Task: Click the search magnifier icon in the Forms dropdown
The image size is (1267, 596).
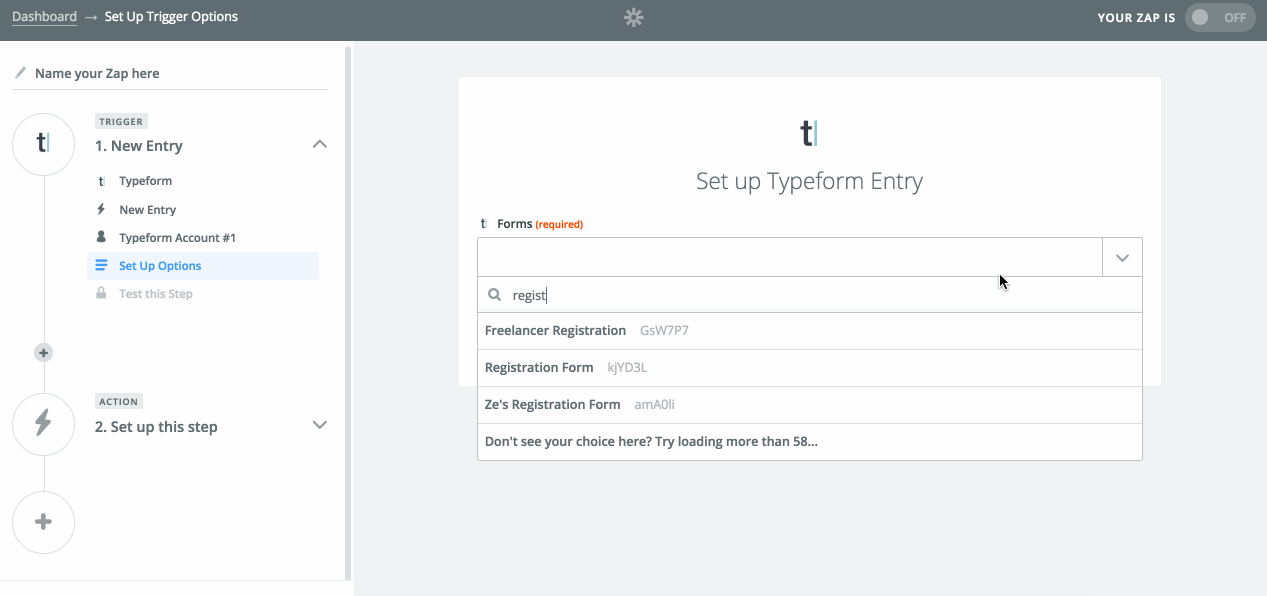Action: pyautogui.click(x=494, y=294)
